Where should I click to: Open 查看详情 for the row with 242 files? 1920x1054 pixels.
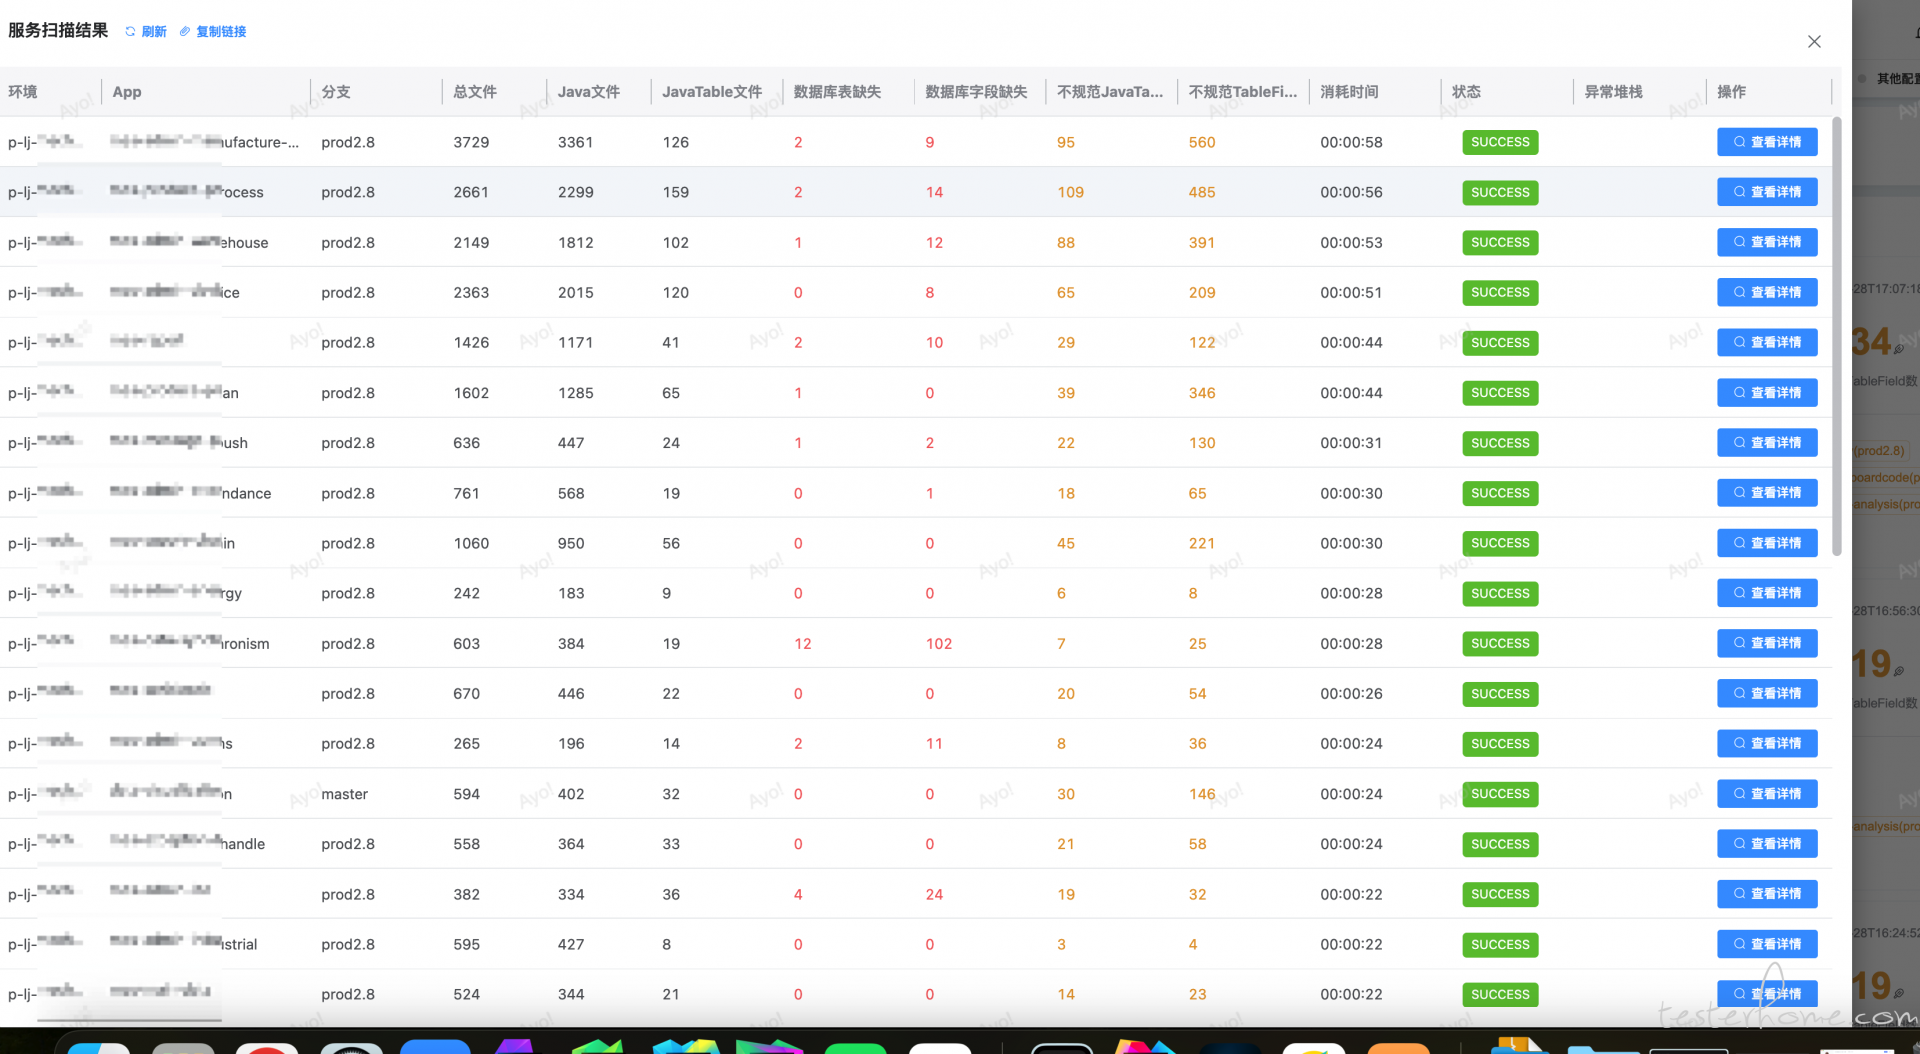1767,593
